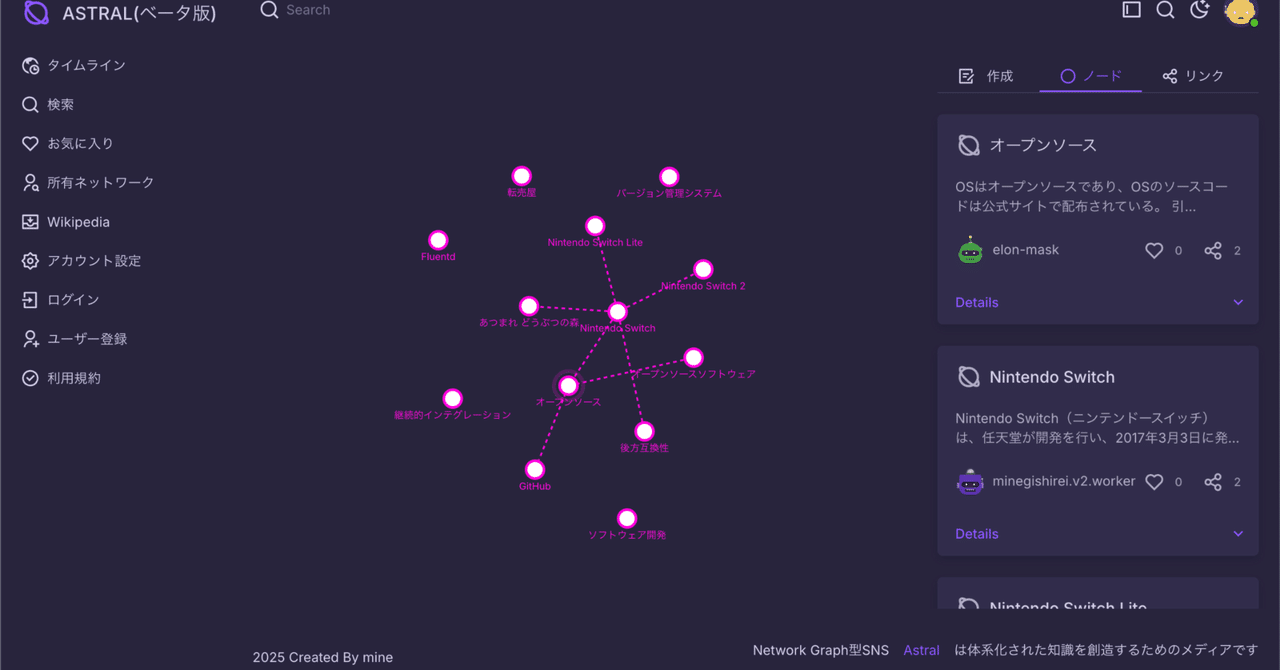Click the ASTRAL planet logo icon

click(x=36, y=13)
